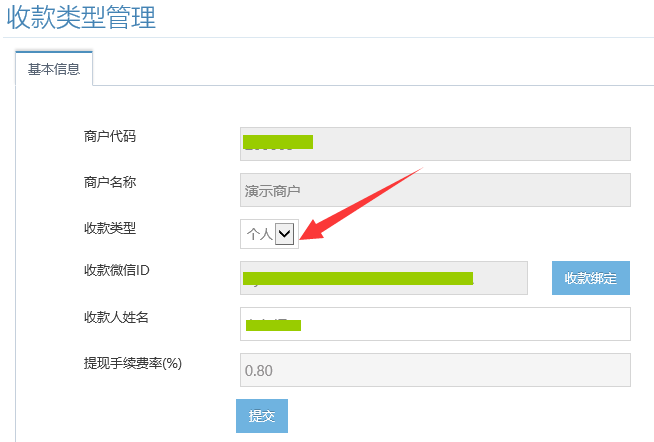This screenshot has height=442, width=654.
Task: Click the 商户代码 label text
Action: (x=110, y=136)
